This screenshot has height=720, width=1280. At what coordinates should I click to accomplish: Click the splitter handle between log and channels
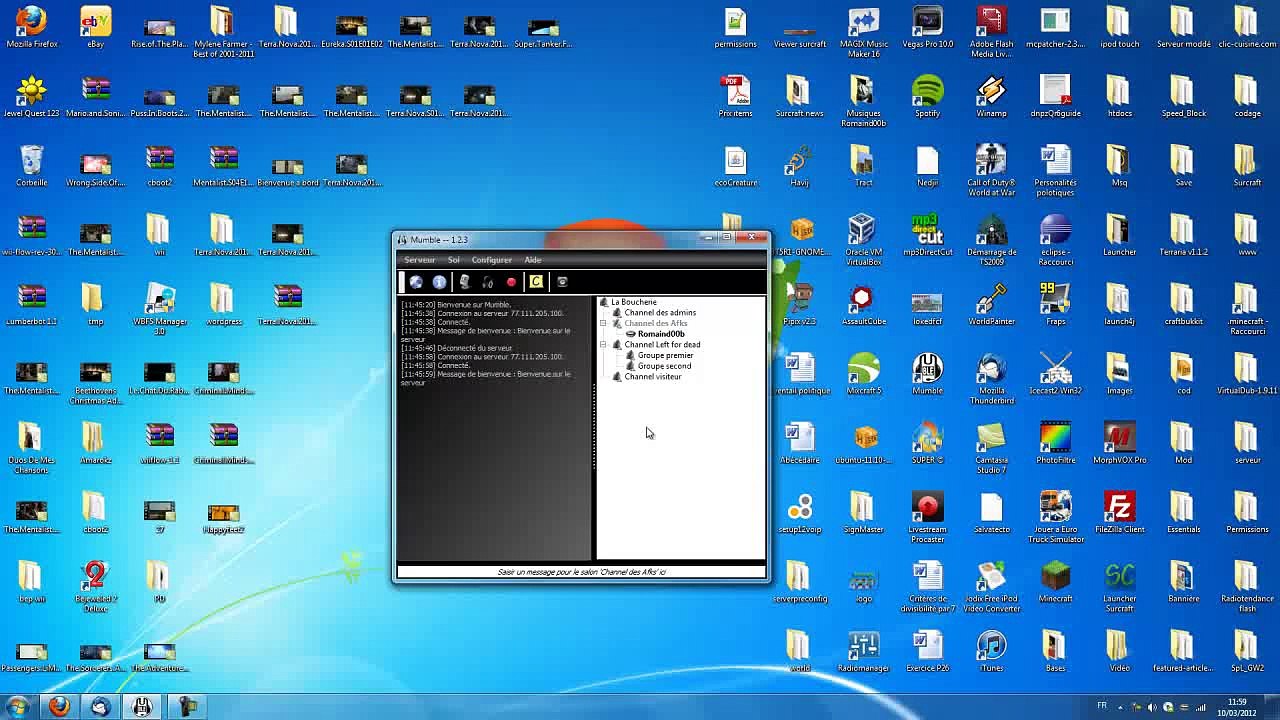pos(594,428)
